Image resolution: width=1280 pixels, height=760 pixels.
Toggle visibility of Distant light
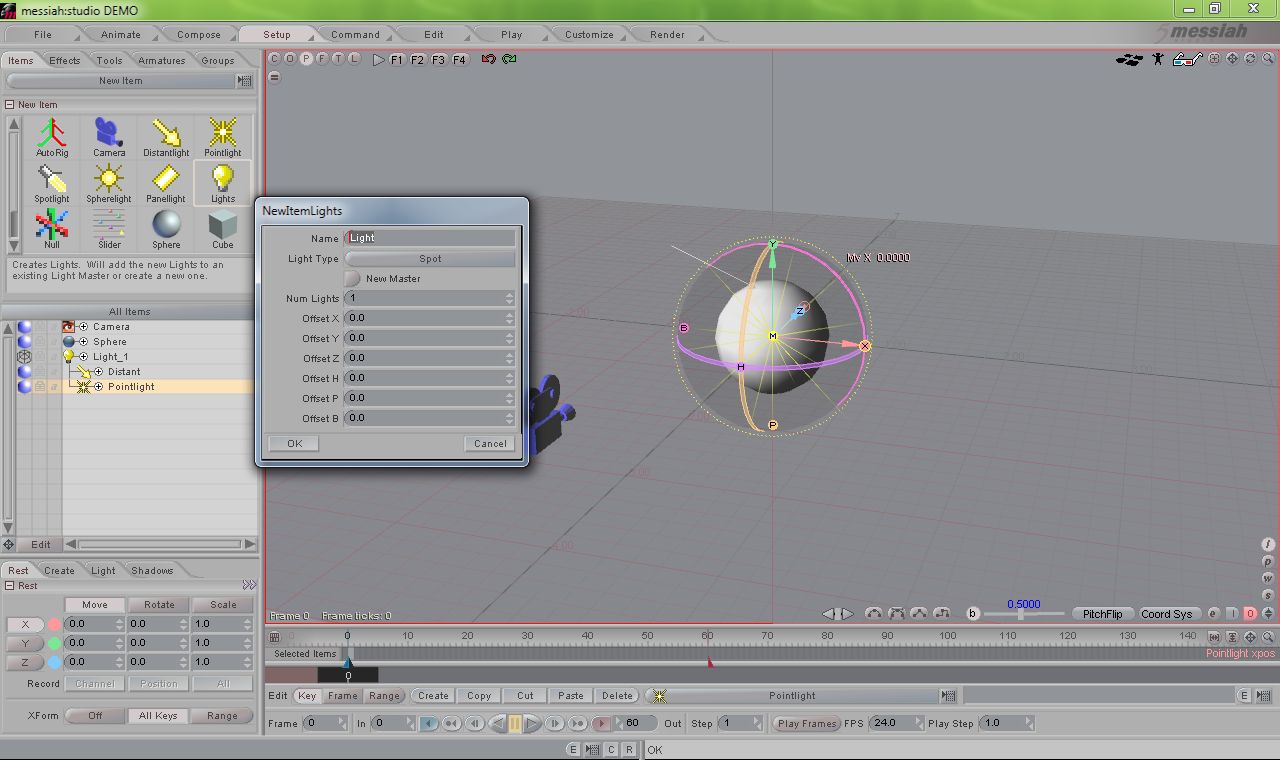24,372
